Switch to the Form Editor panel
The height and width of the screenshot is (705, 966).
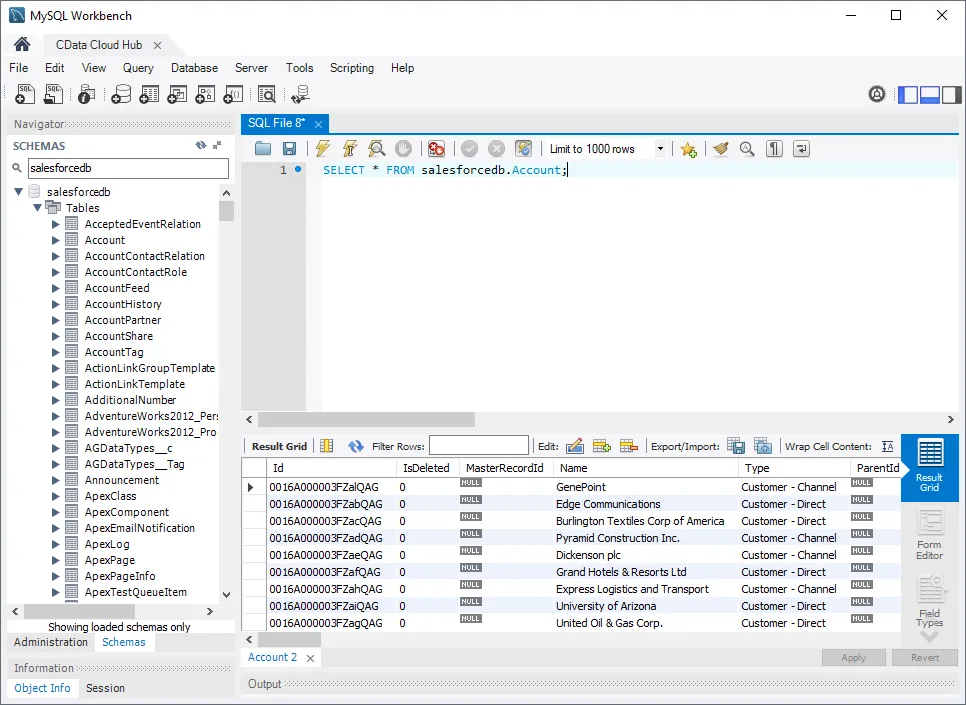930,530
